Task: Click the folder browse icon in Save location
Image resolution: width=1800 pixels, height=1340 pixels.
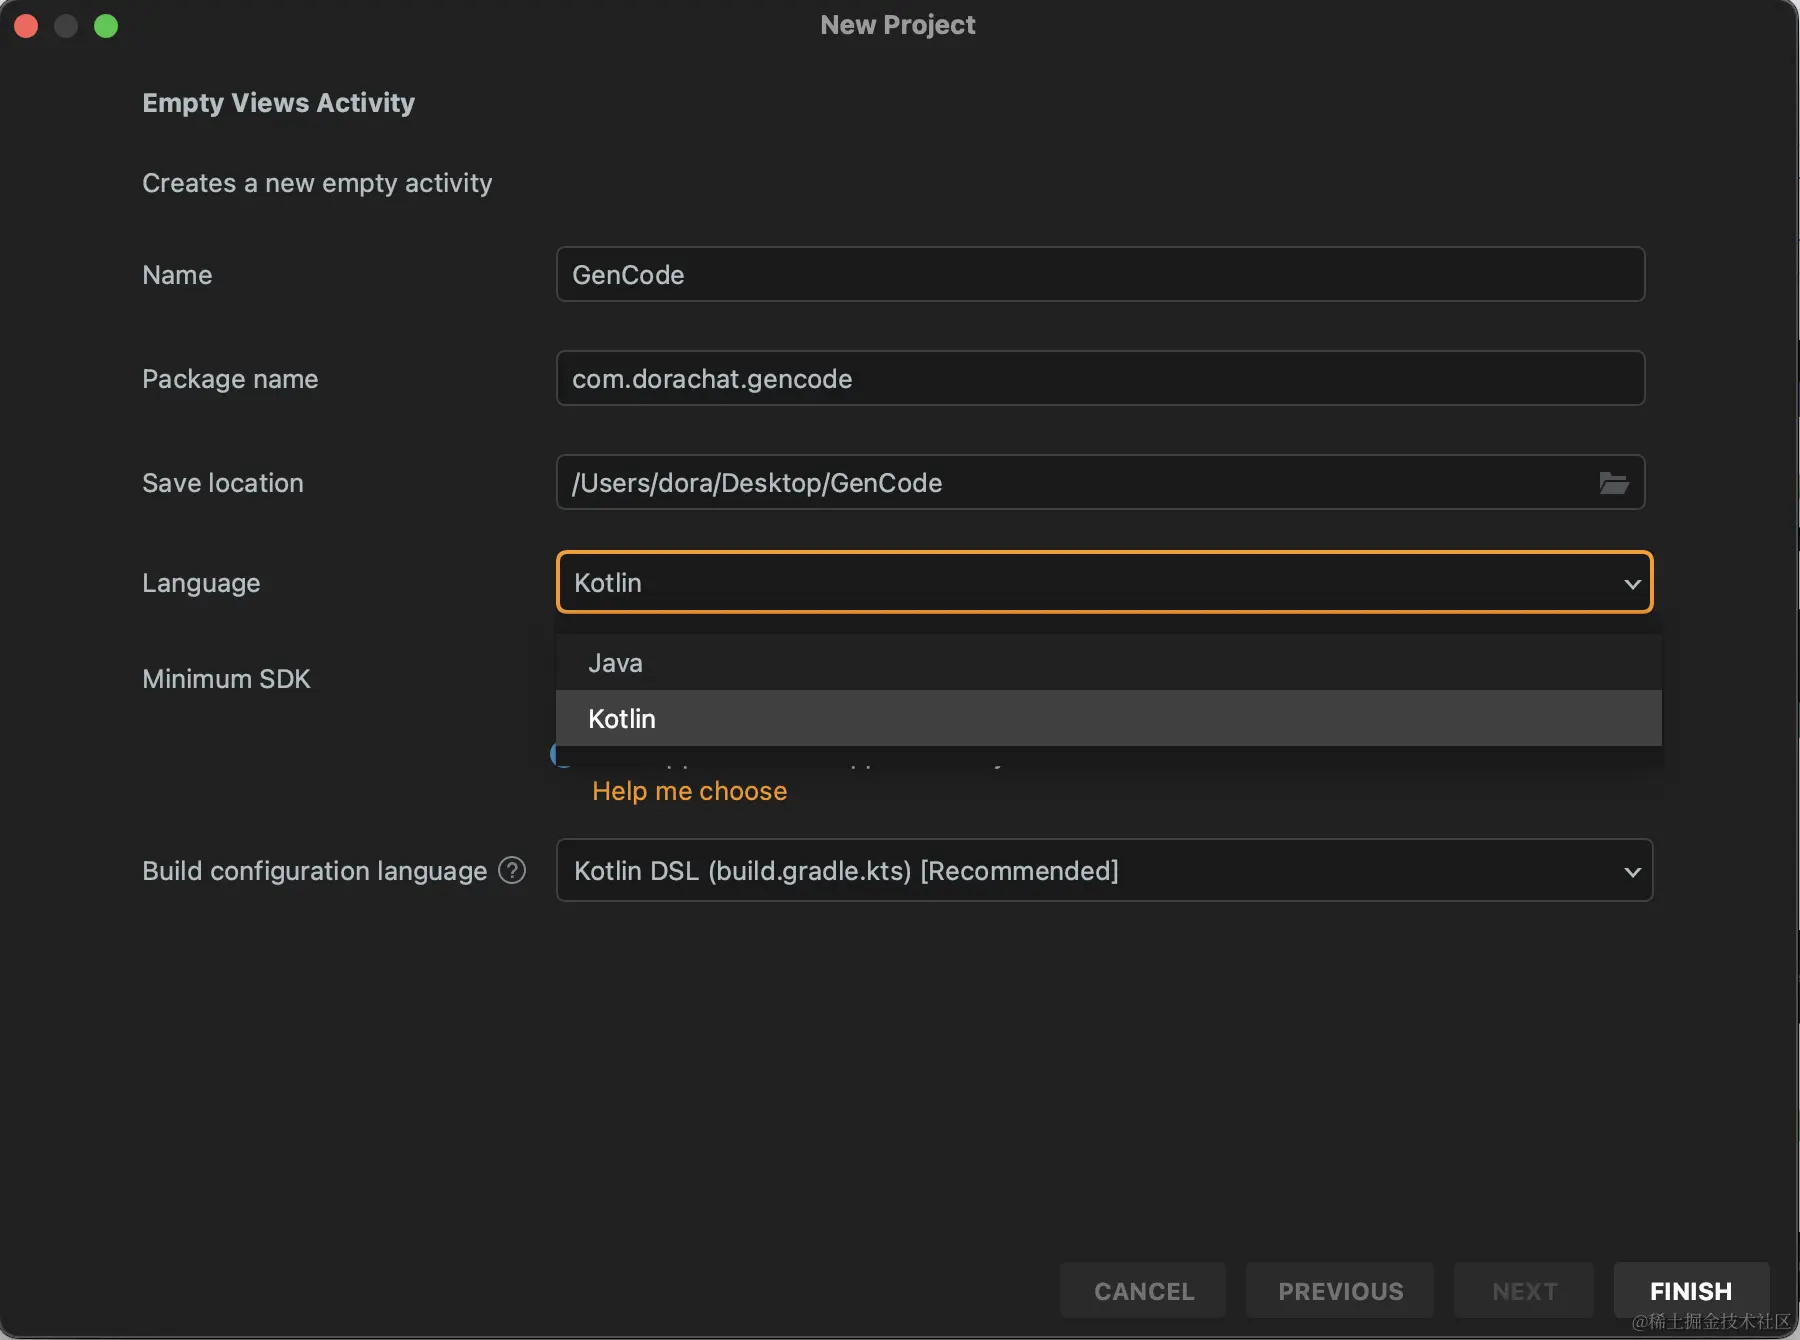Action: [x=1613, y=483]
